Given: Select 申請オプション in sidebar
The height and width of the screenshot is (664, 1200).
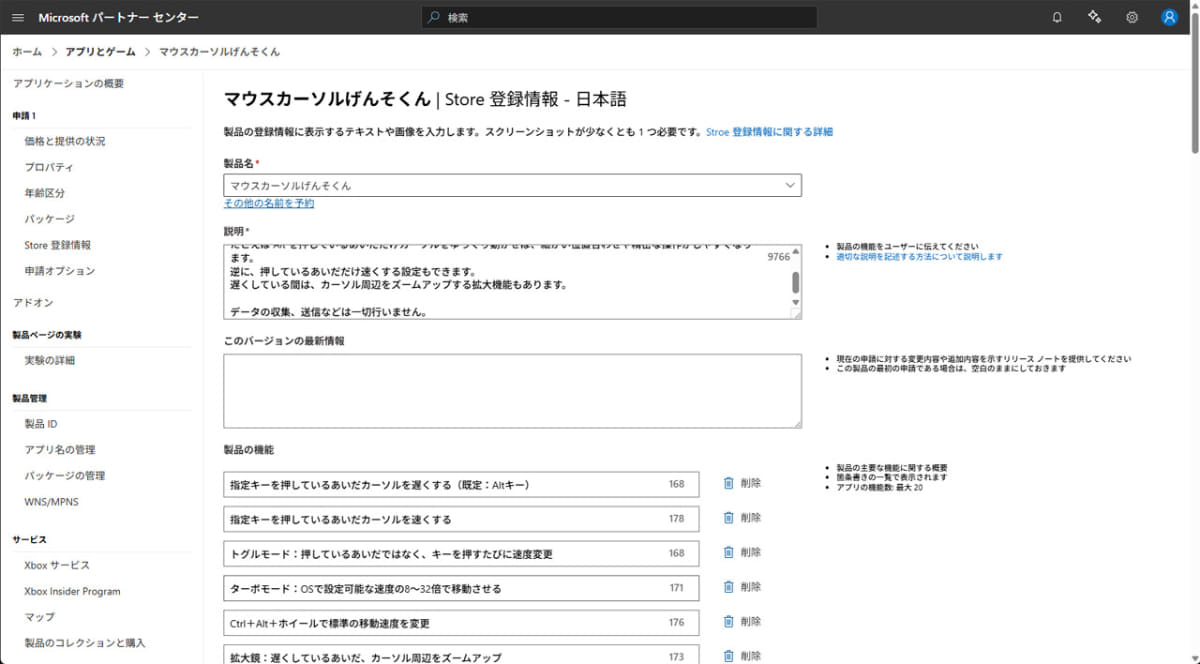Looking at the screenshot, I should point(60,271).
